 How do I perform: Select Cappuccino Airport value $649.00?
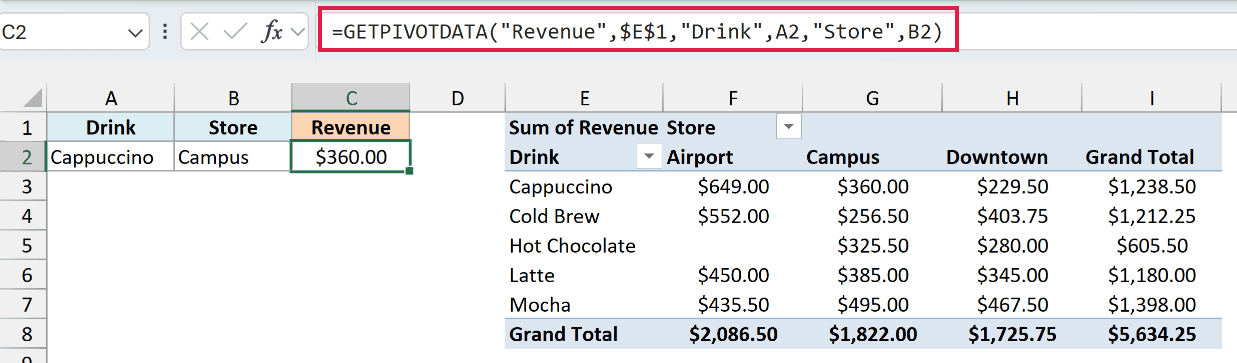pyautogui.click(x=733, y=187)
